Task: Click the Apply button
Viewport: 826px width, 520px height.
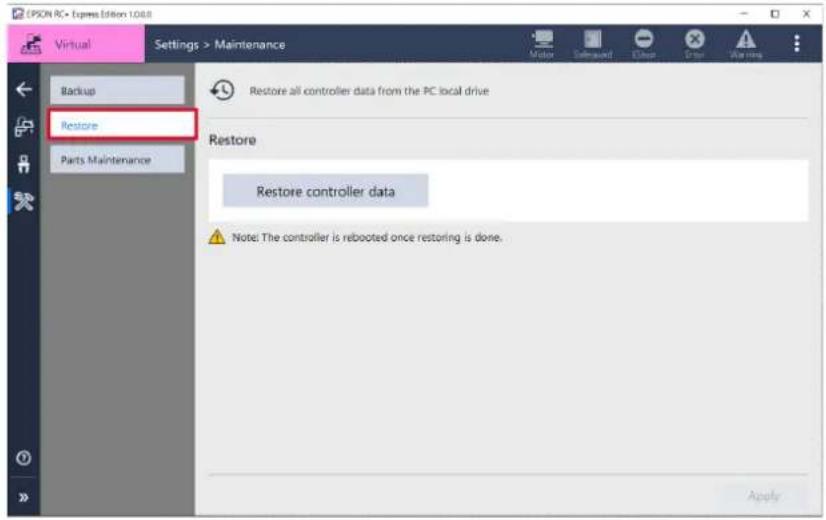Action: tap(764, 496)
